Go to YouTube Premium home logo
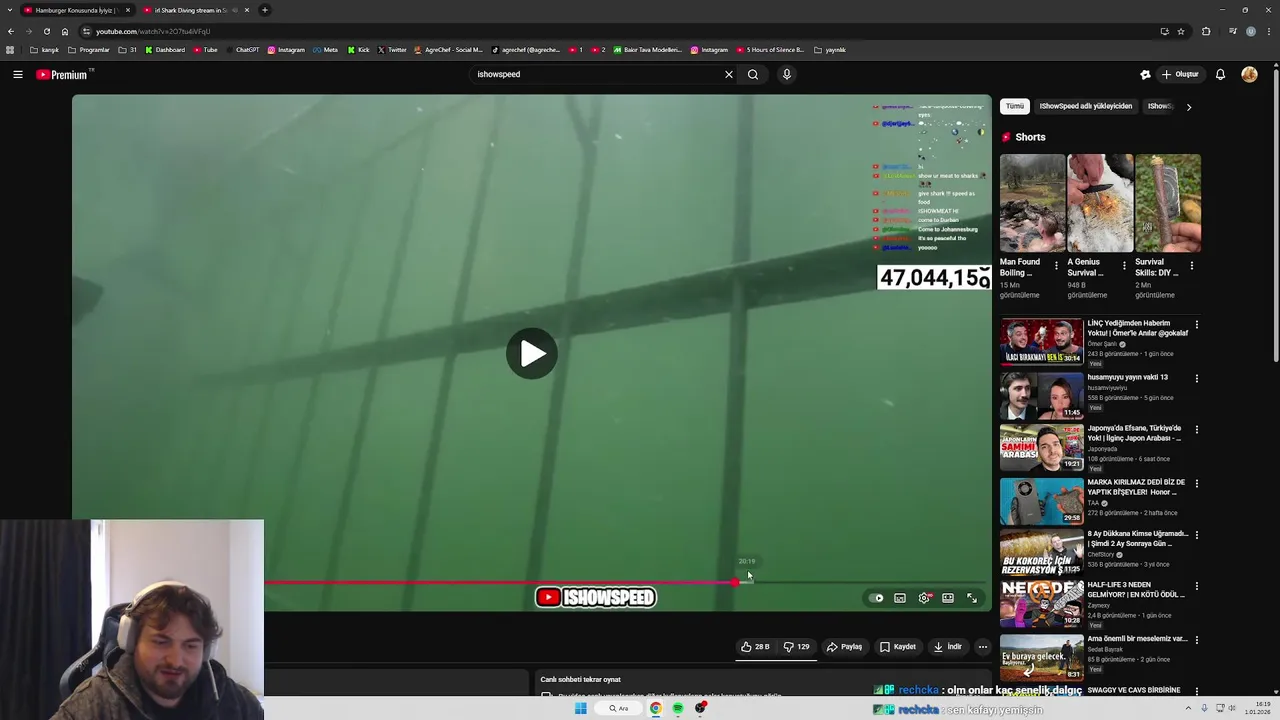The width and height of the screenshot is (1280, 720). point(63,74)
